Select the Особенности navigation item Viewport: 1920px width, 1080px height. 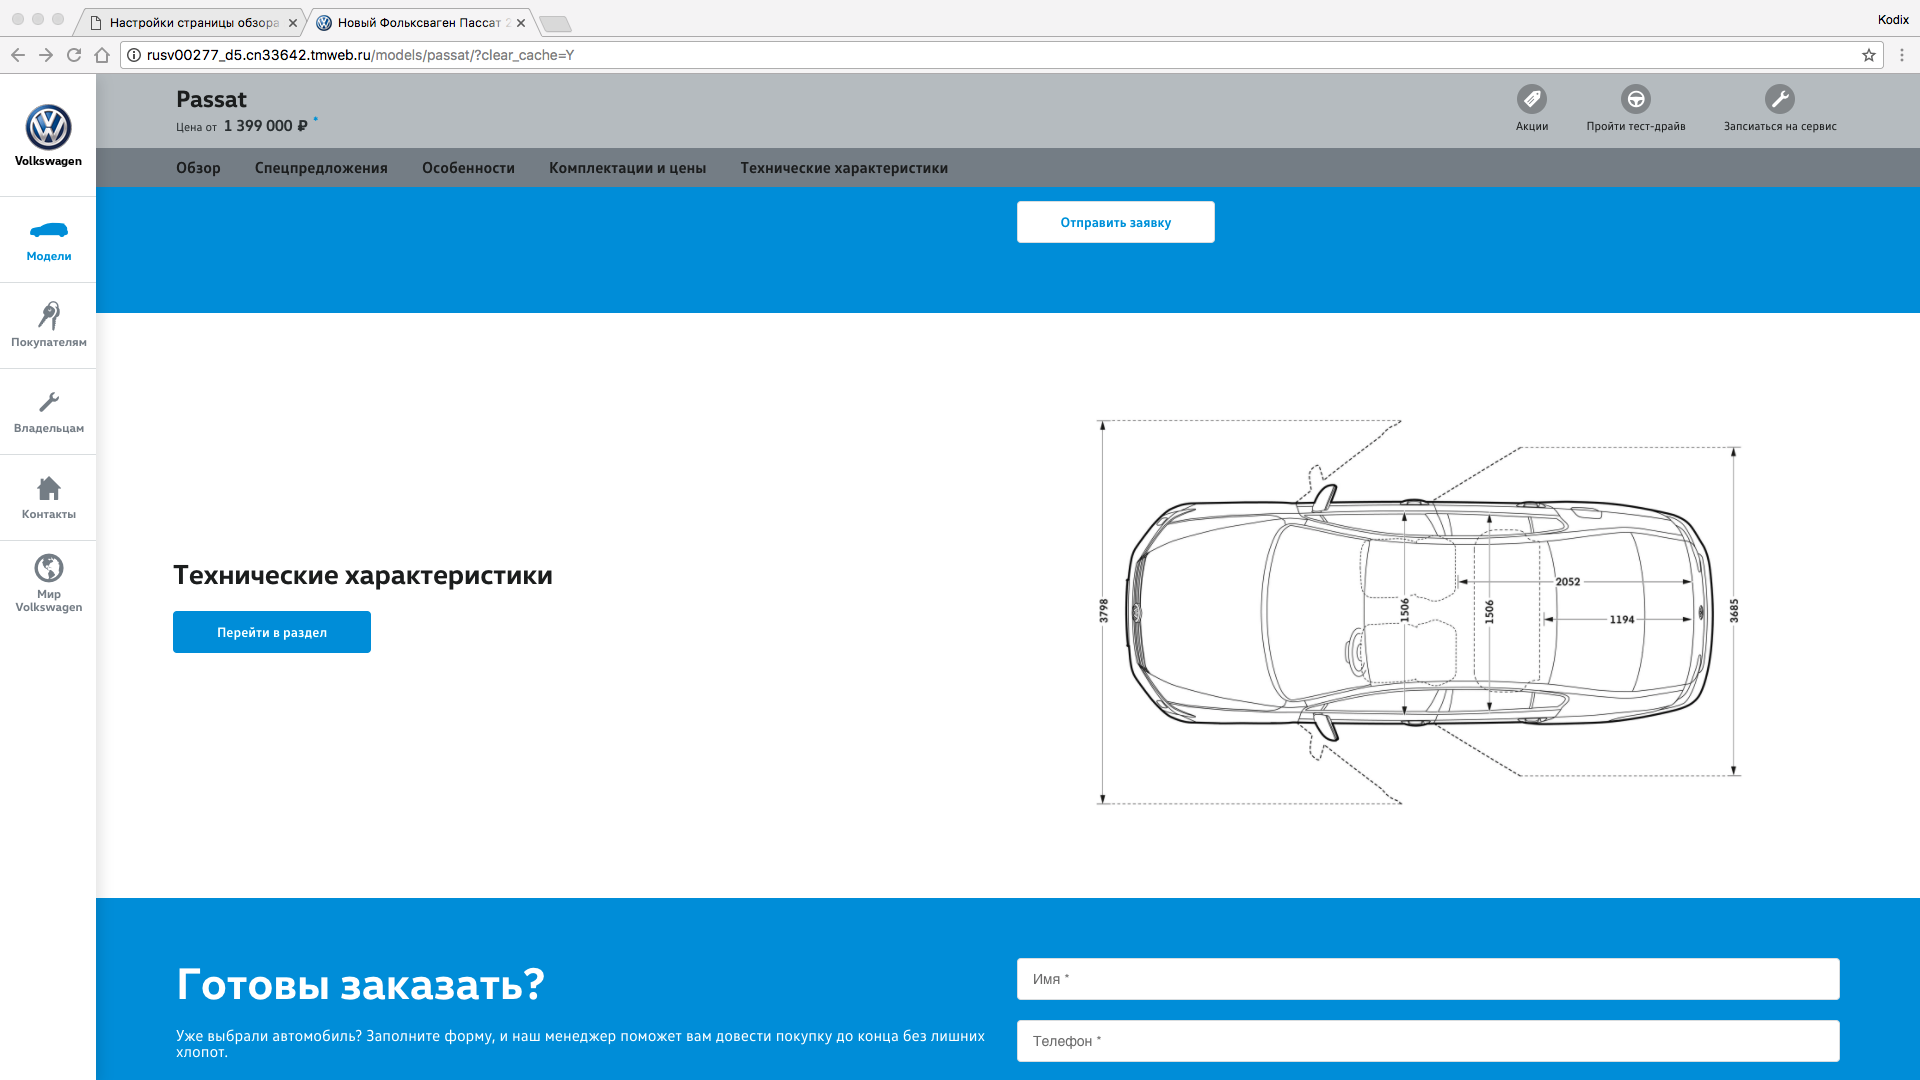click(x=468, y=168)
